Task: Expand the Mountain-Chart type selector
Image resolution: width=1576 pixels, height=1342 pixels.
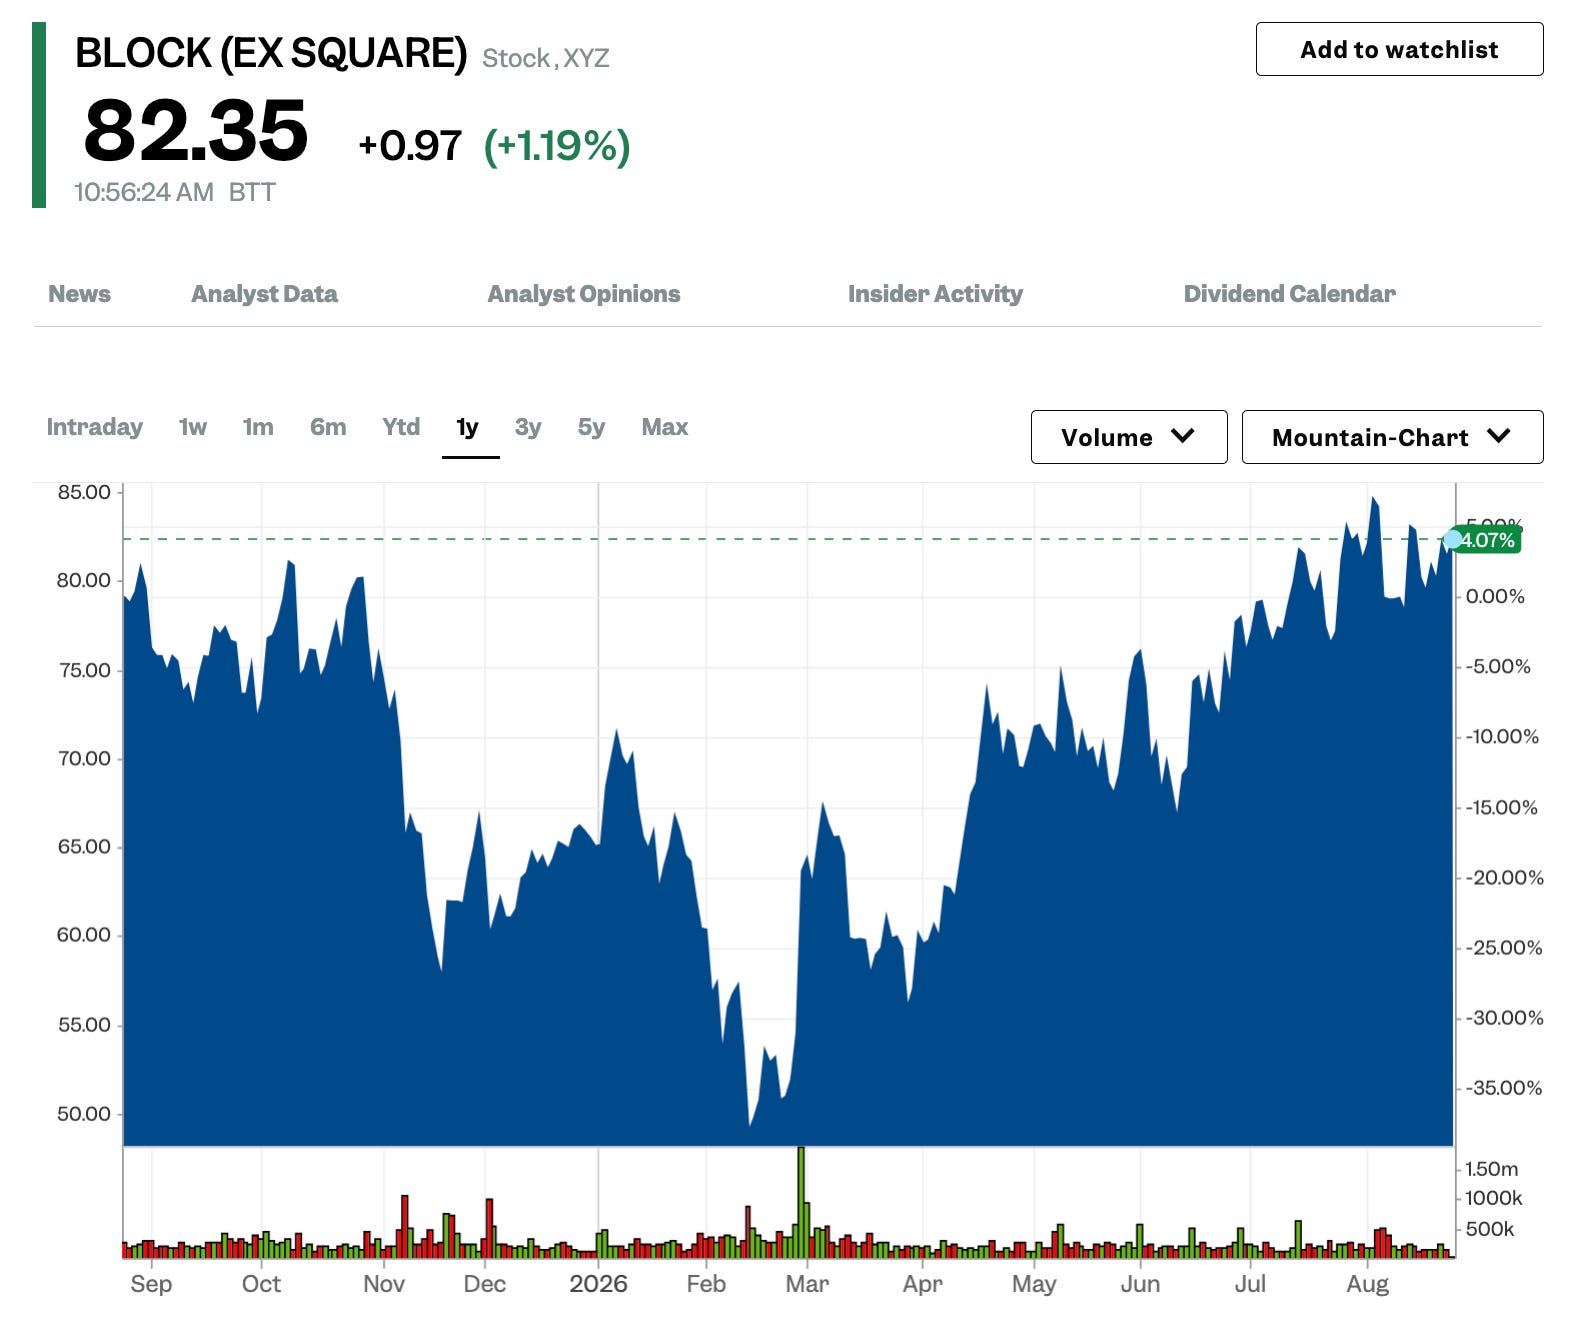Action: click(x=1392, y=437)
